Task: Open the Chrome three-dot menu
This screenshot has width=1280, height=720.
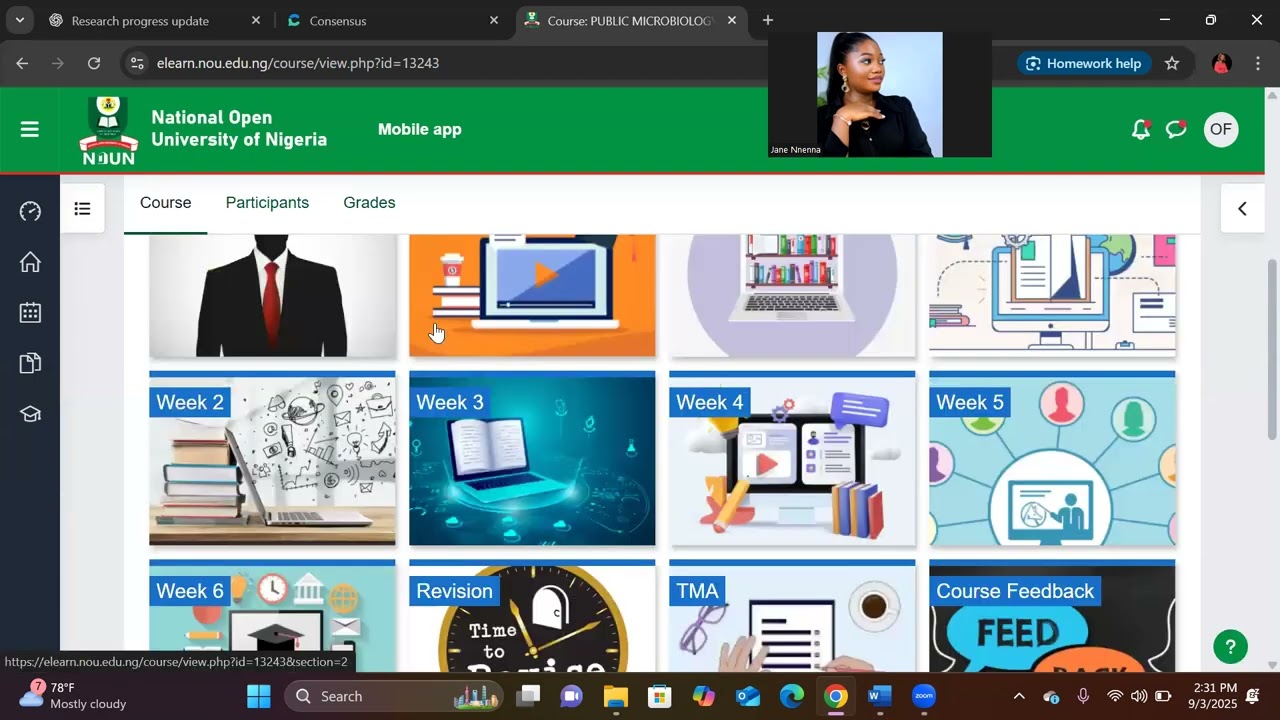Action: pos(1258,63)
